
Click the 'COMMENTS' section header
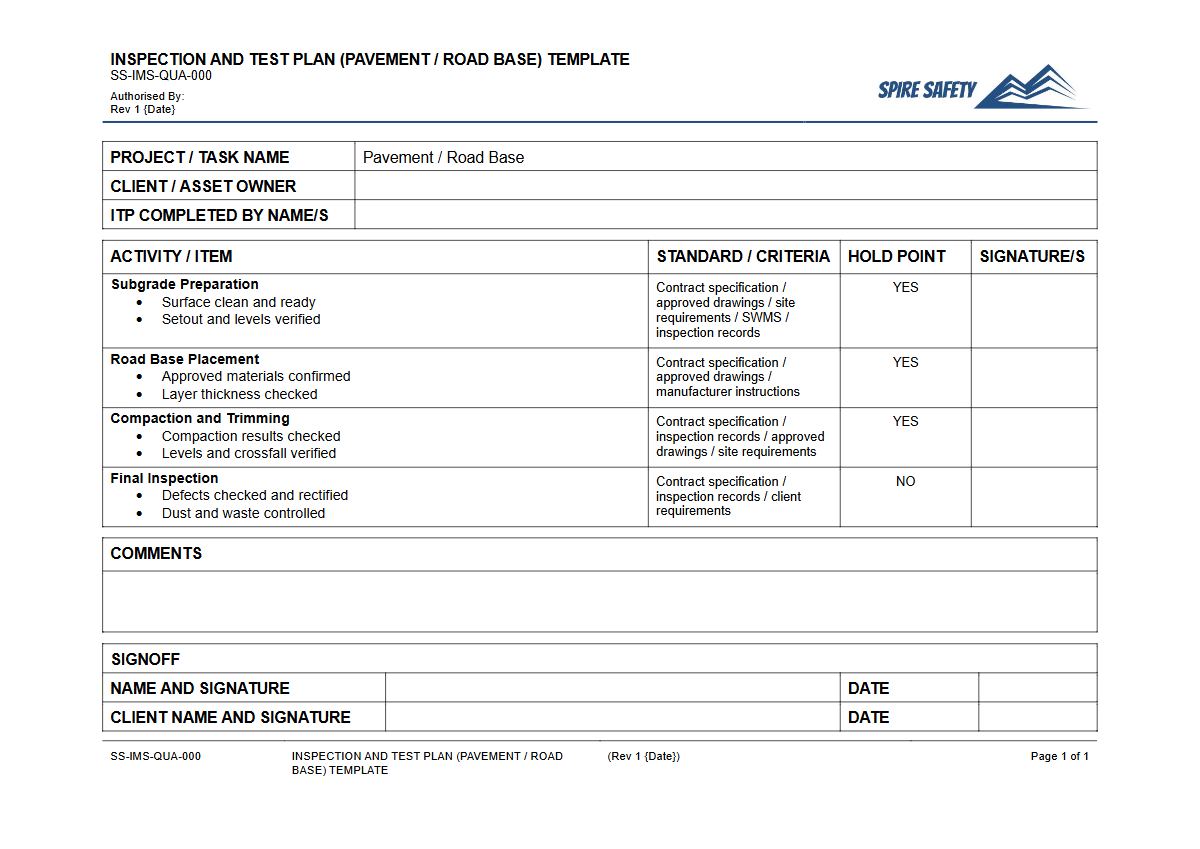pos(156,554)
